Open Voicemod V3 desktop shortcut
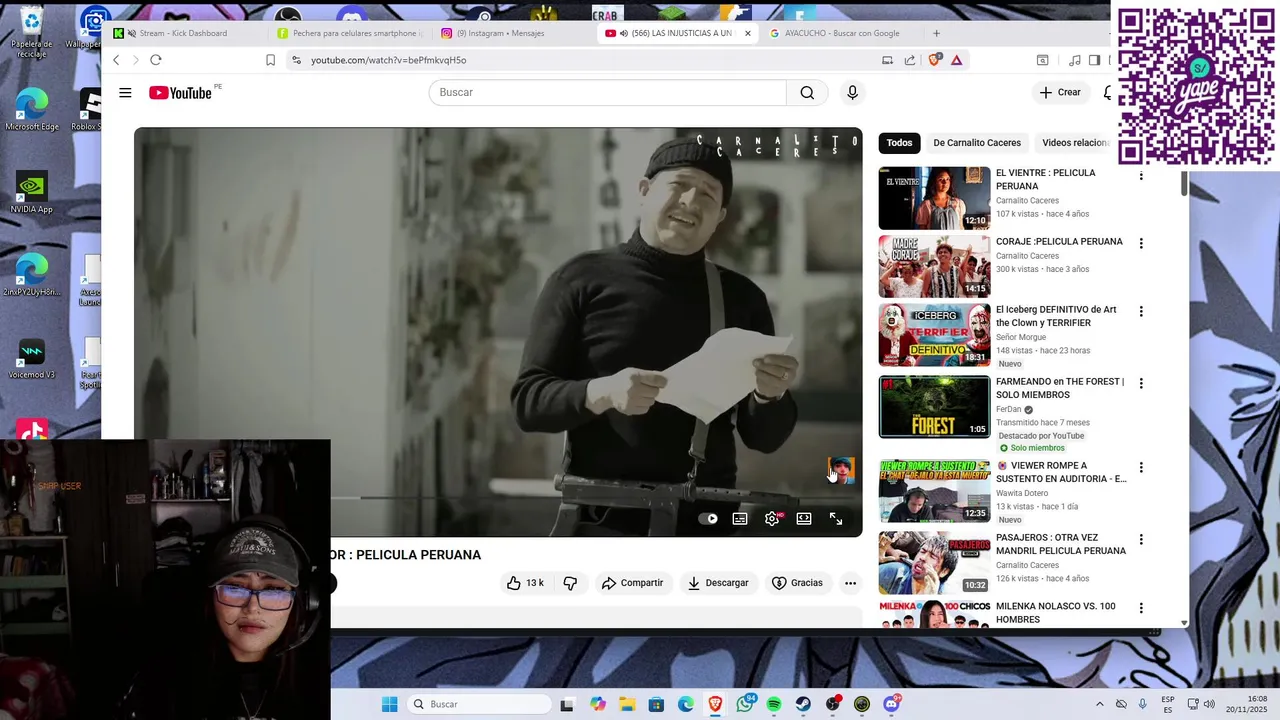1280x720 pixels. click(31, 358)
